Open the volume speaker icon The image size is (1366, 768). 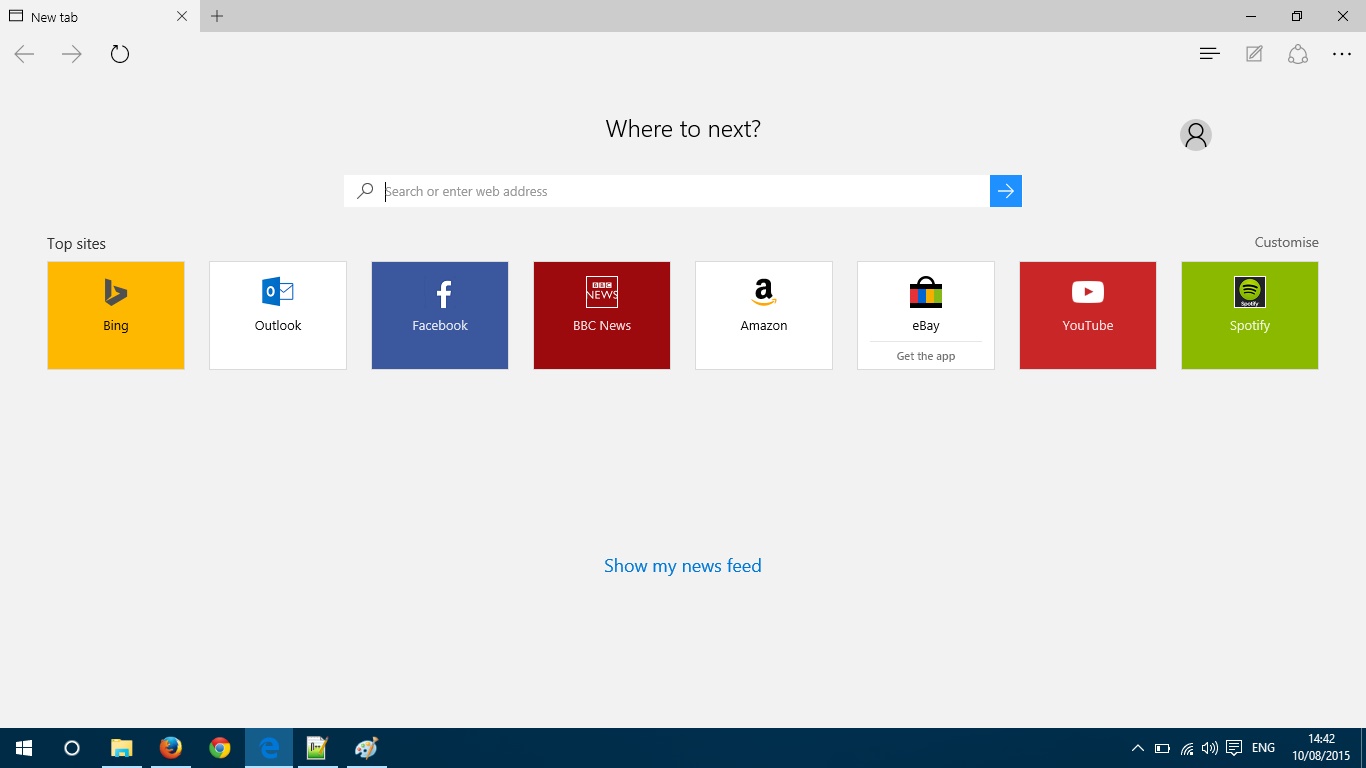1210,748
